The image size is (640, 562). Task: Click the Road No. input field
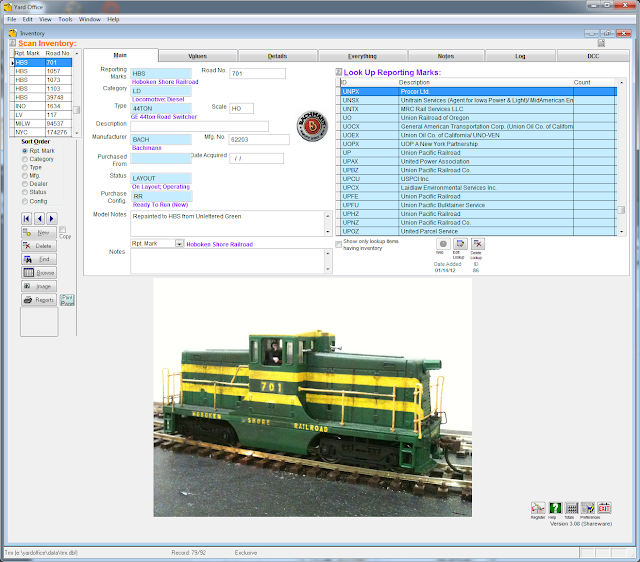[257, 73]
